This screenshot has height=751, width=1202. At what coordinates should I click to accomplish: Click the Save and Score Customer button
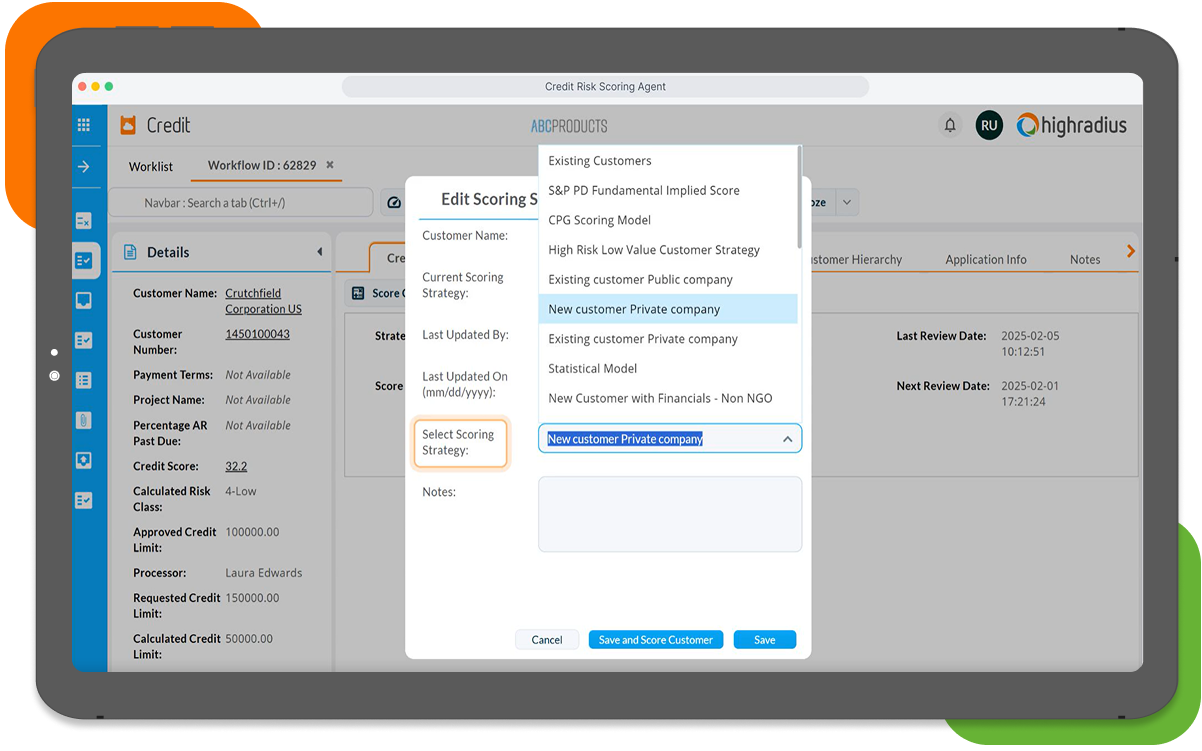tap(655, 639)
